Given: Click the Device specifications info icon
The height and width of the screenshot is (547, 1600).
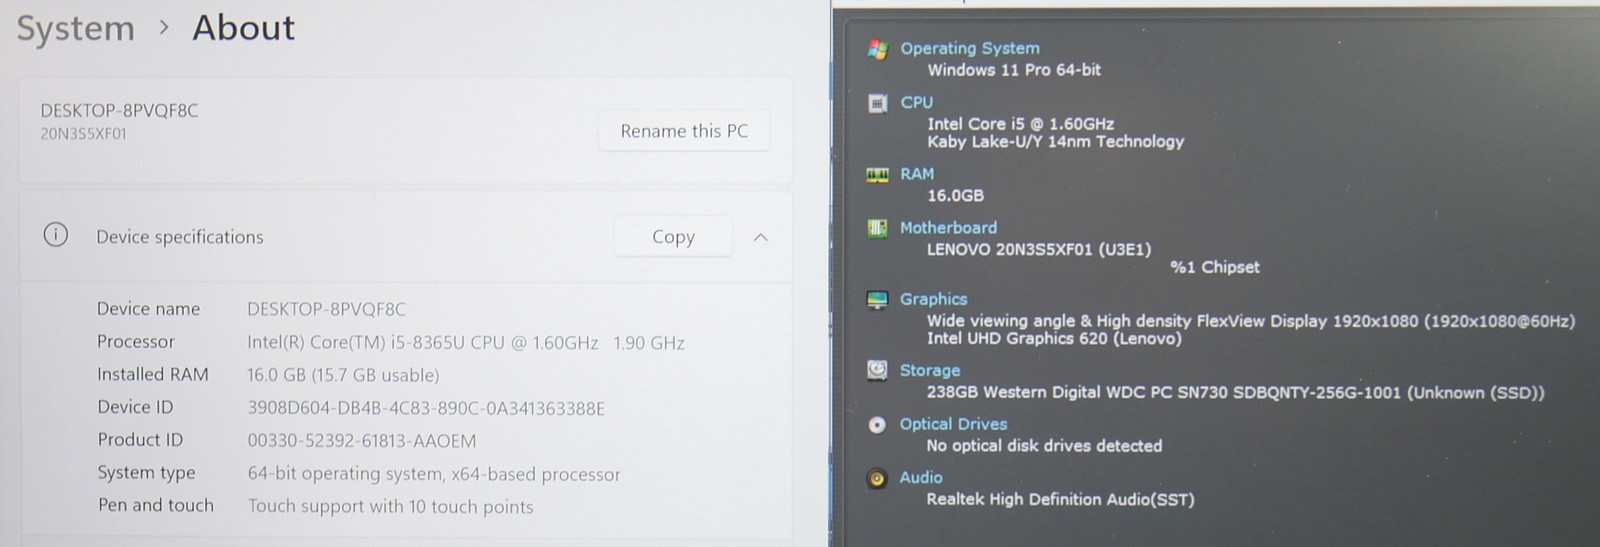Looking at the screenshot, I should pos(56,235).
